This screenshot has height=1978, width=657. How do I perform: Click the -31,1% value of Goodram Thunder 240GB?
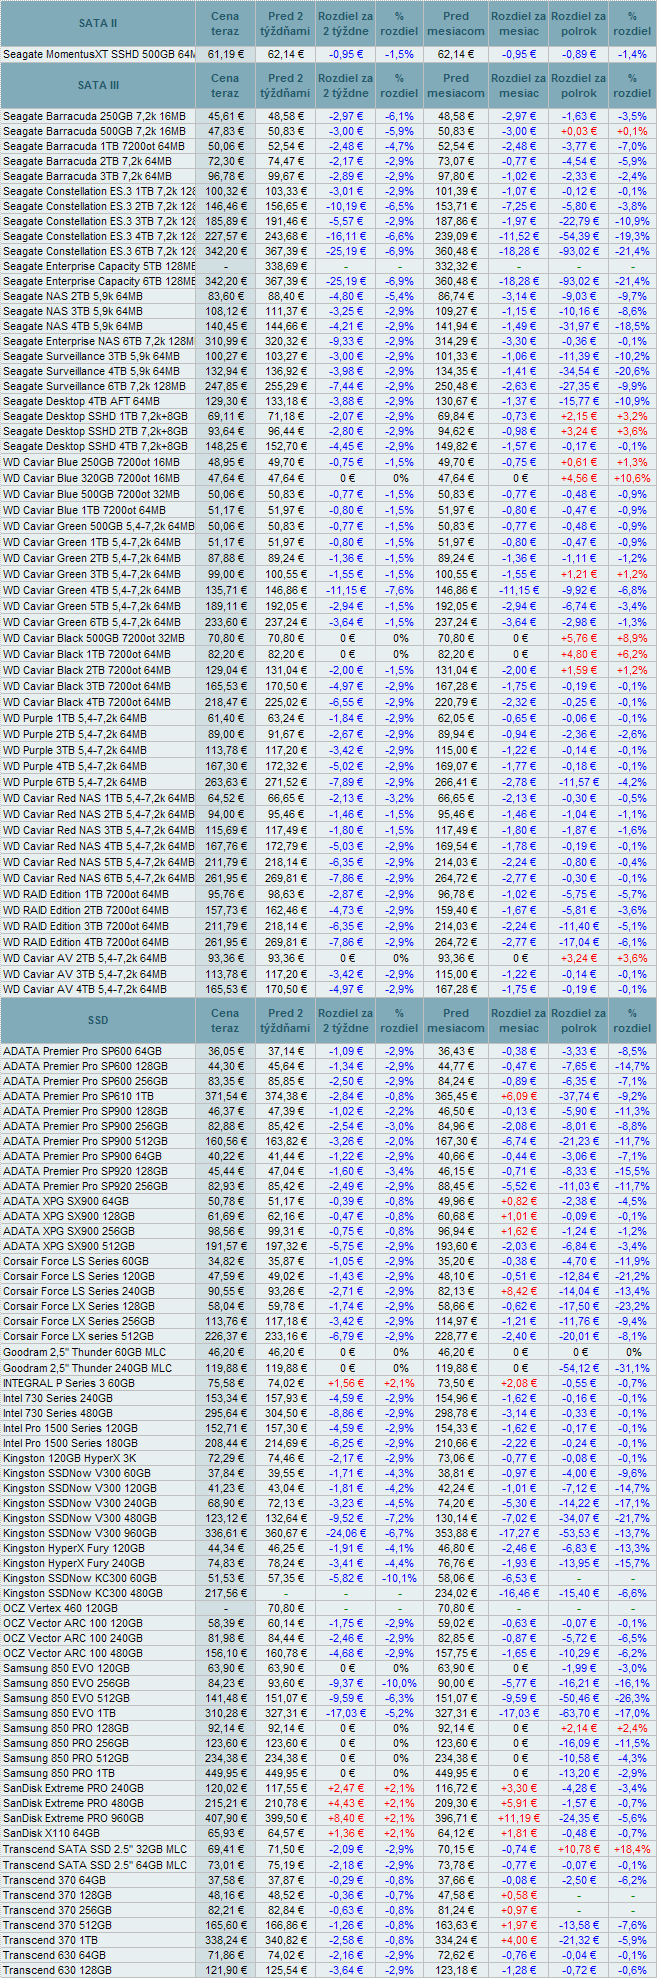click(x=631, y=1368)
